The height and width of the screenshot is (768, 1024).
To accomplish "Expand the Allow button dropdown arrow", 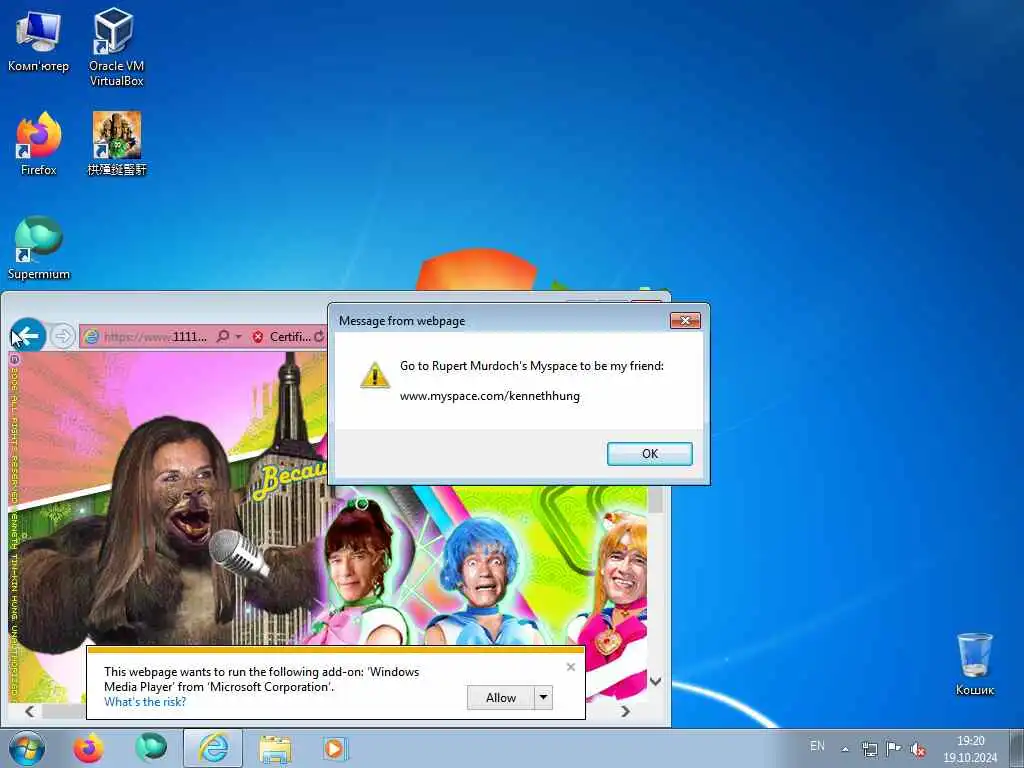I will click(543, 697).
